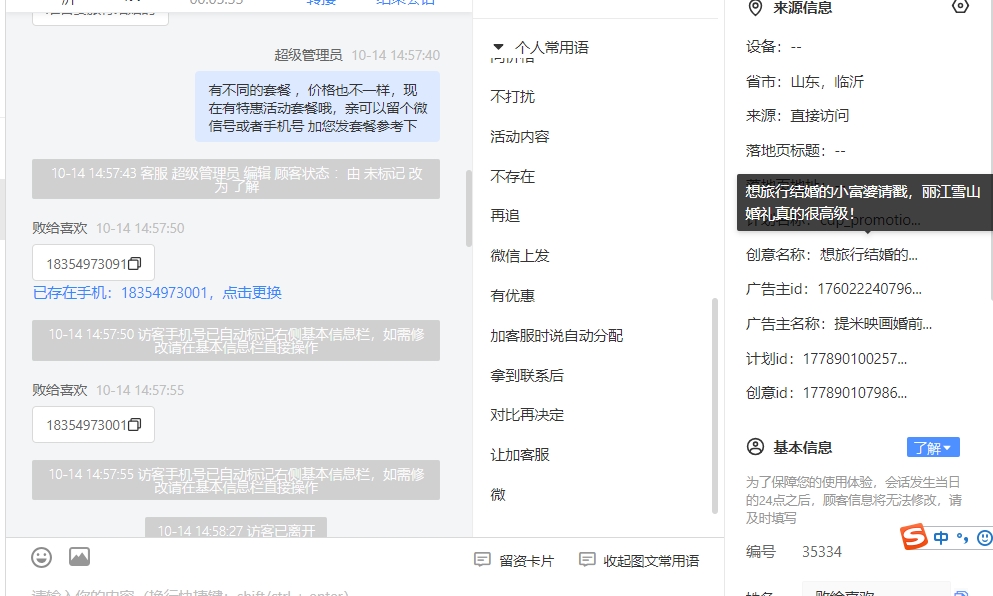This screenshot has width=993, height=596.
Task: Open the 留资卡片 button
Action: [x=514, y=561]
